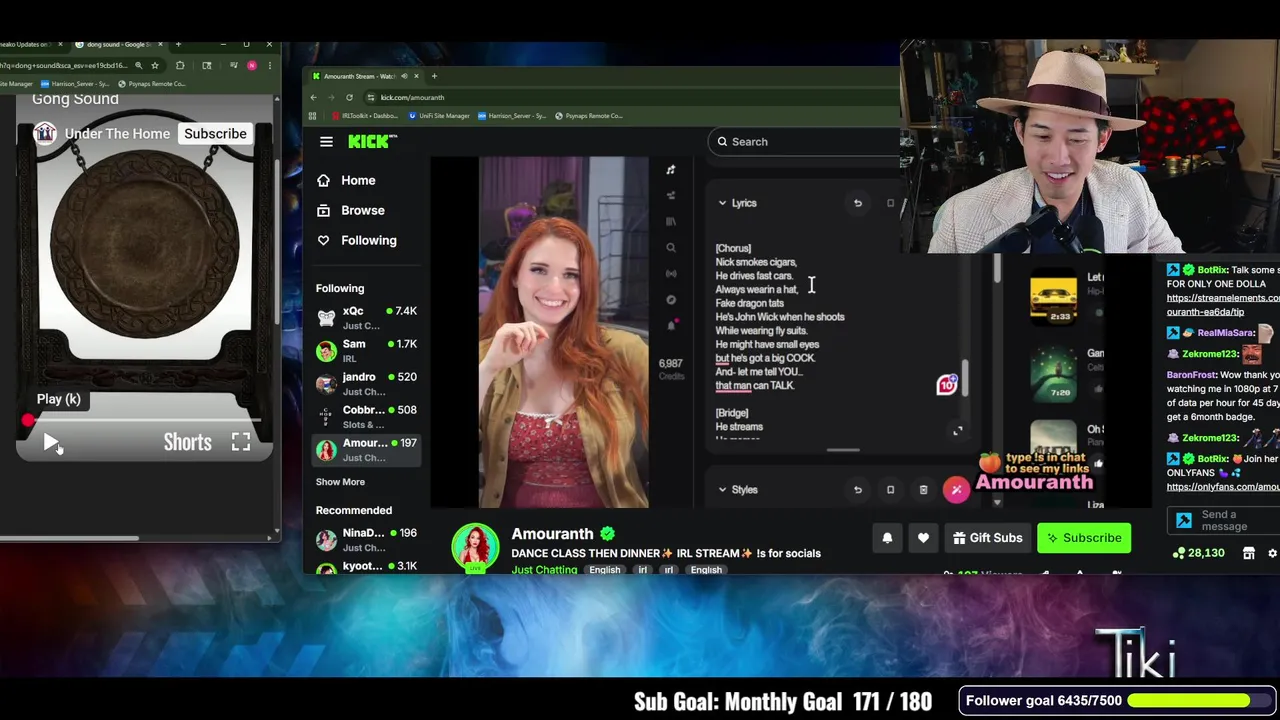The image size is (1280, 720).
Task: Click the Gift Subs button
Action: (x=987, y=538)
